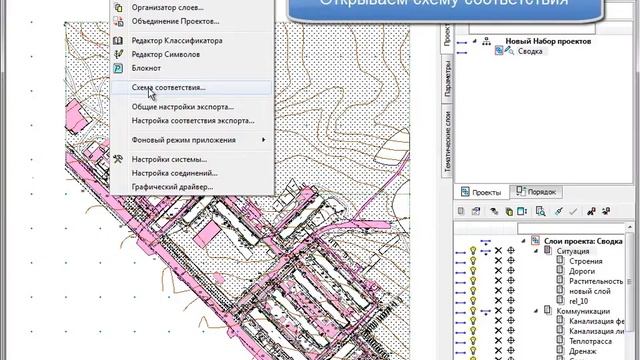Click the filter lines icon in Ситуация row
The image size is (640, 360).
pyautogui.click(x=486, y=252)
